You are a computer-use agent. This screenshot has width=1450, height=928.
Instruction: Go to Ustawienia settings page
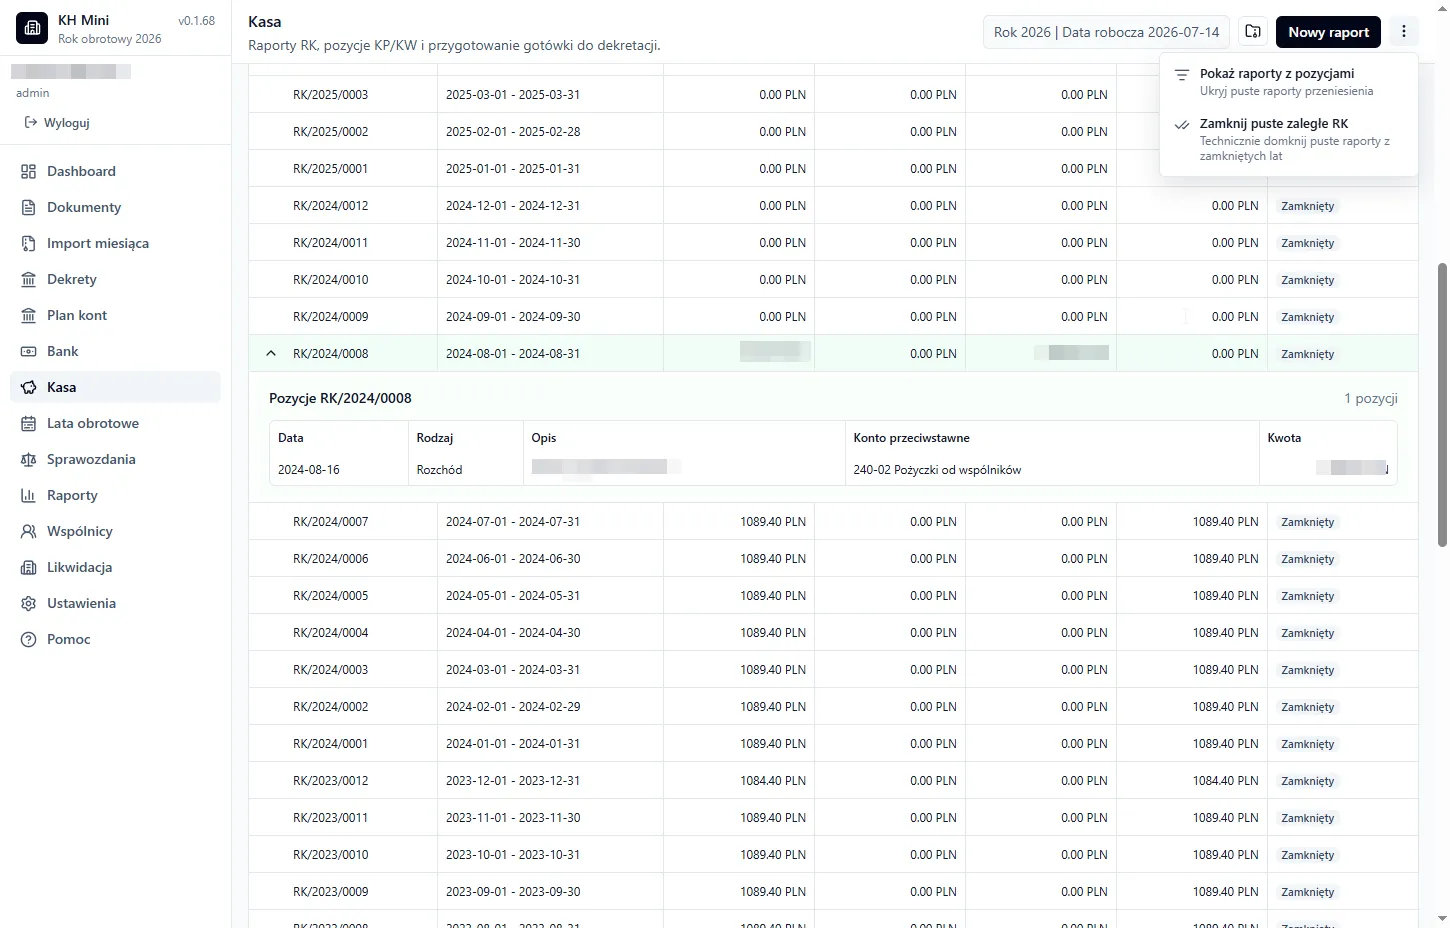pyautogui.click(x=115, y=603)
